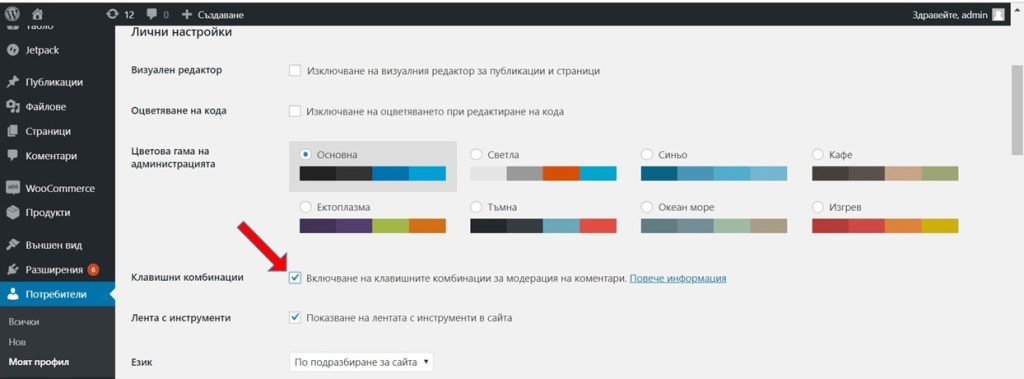Click the Потребители user icon
Image resolution: width=1024 pixels, height=379 pixels.
click(12, 294)
